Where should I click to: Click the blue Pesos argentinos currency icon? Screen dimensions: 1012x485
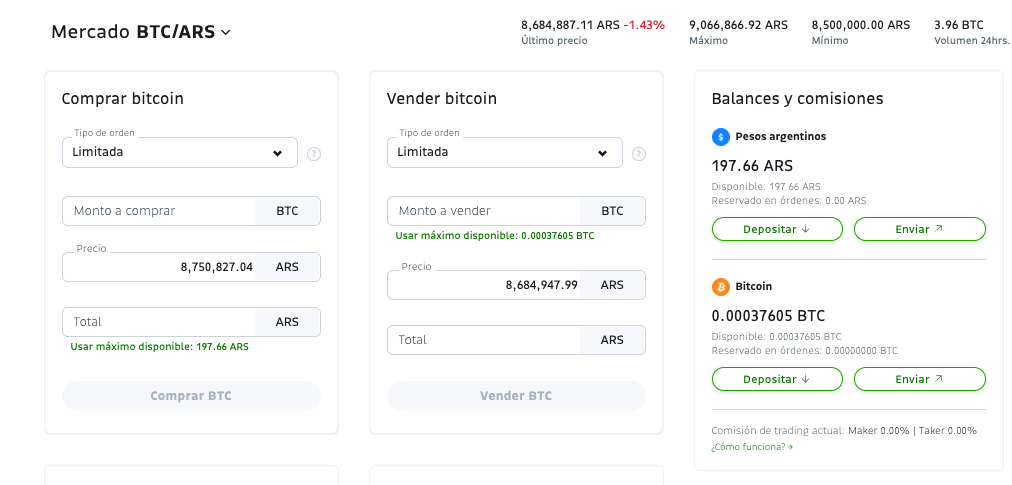(720, 136)
